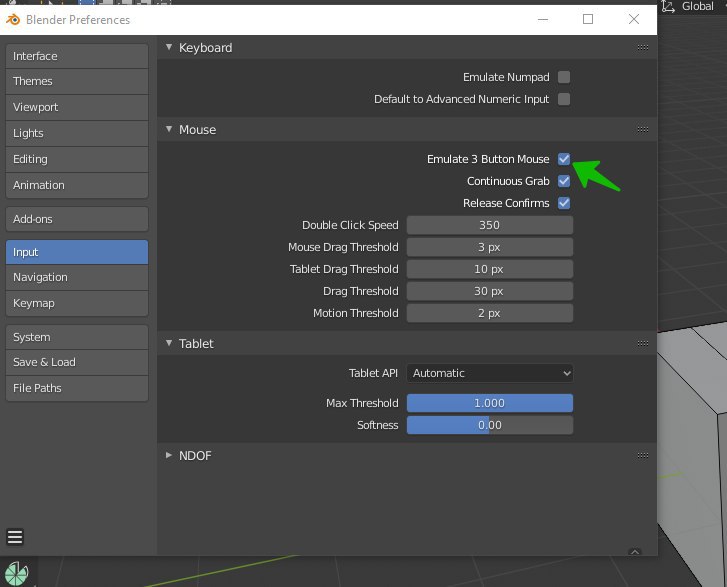Click the transform orientation icon beside Global
727x587 pixels.
(x=668, y=6)
